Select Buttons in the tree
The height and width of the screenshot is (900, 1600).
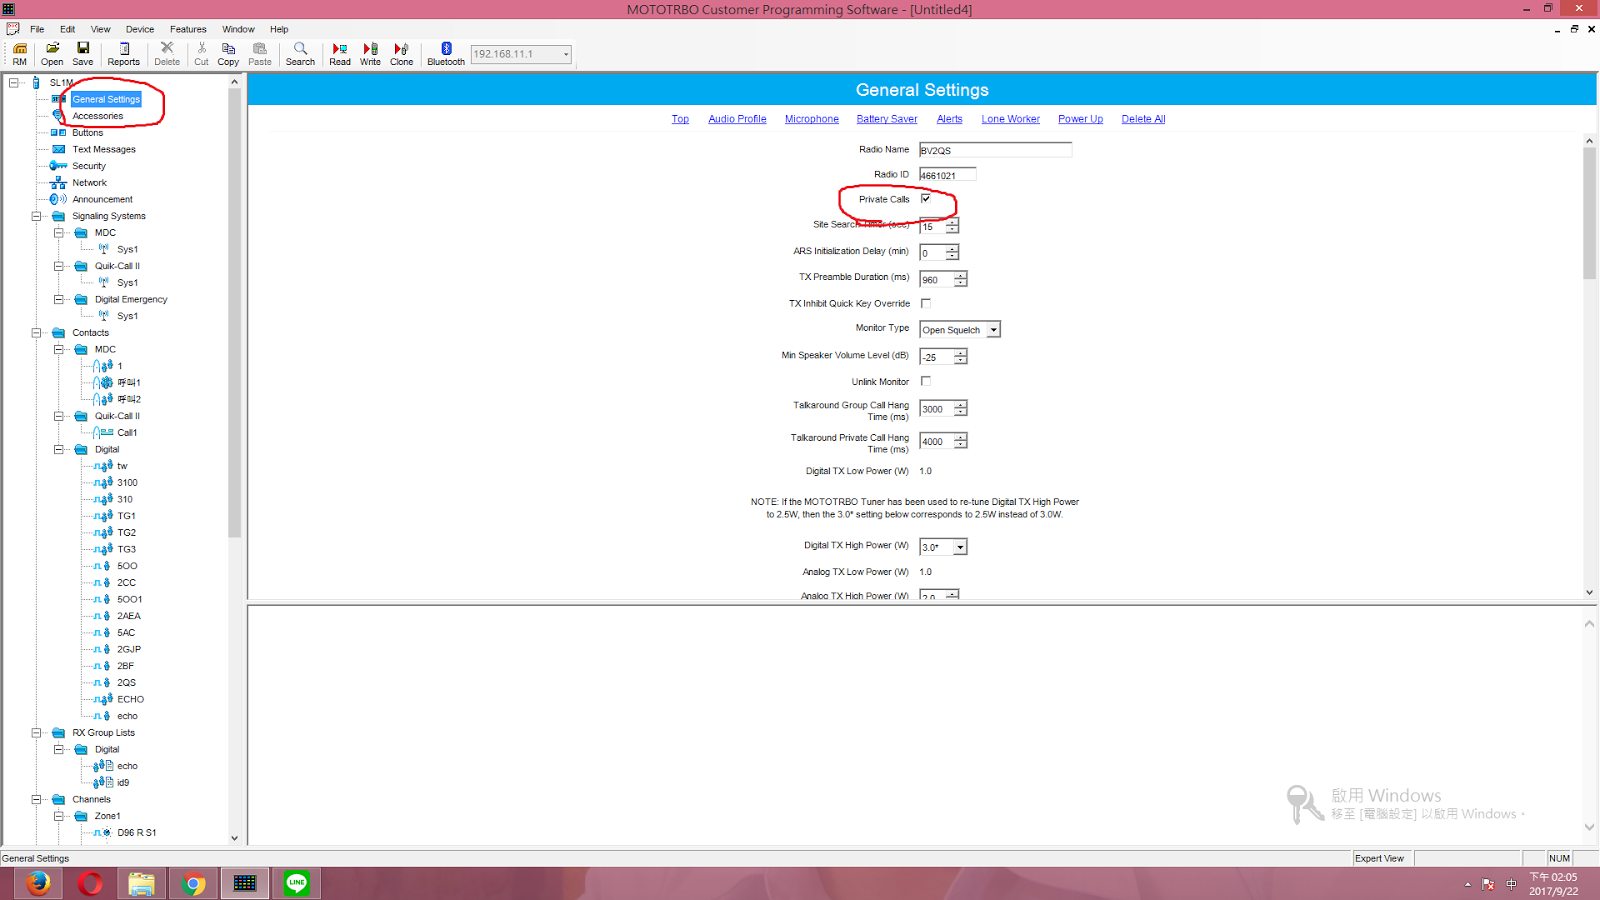(x=87, y=133)
